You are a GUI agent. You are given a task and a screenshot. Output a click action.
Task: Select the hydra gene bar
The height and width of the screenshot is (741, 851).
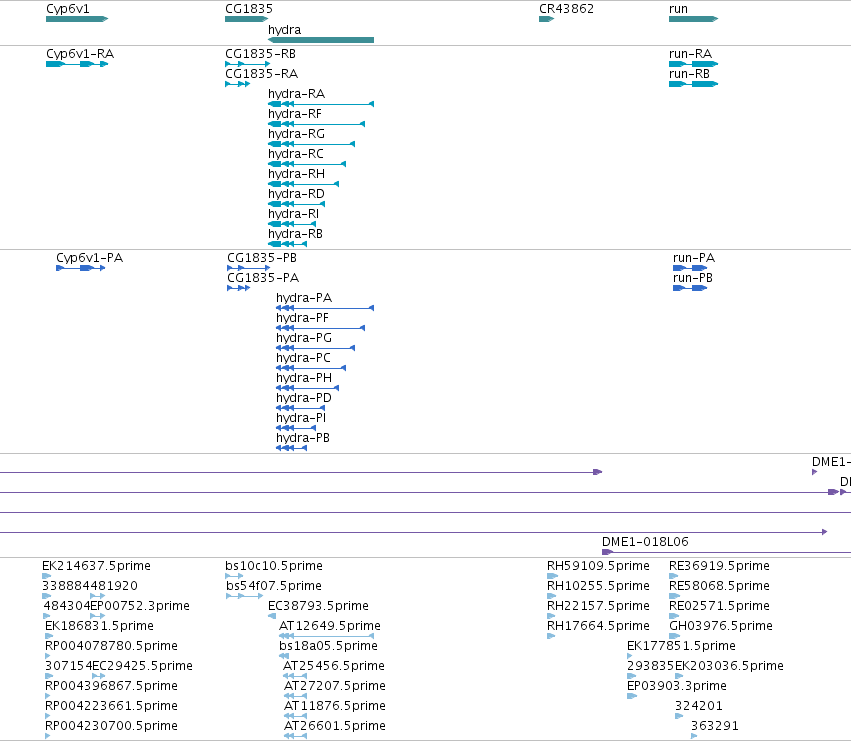click(x=321, y=40)
